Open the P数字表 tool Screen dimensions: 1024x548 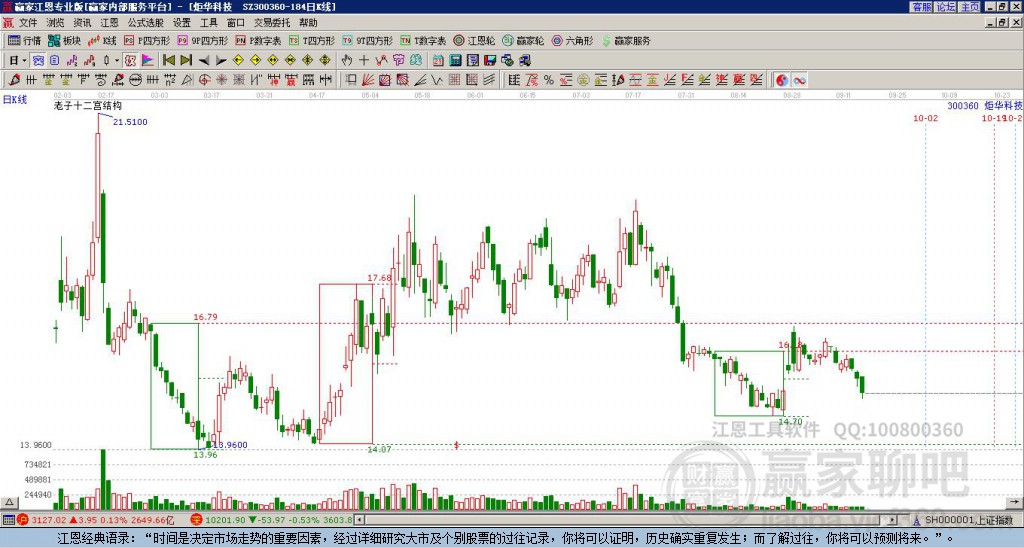pyautogui.click(x=258, y=40)
